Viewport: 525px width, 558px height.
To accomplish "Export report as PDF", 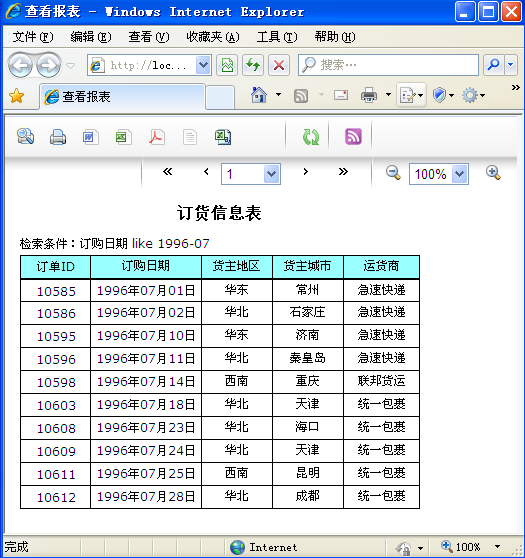I will (157, 137).
